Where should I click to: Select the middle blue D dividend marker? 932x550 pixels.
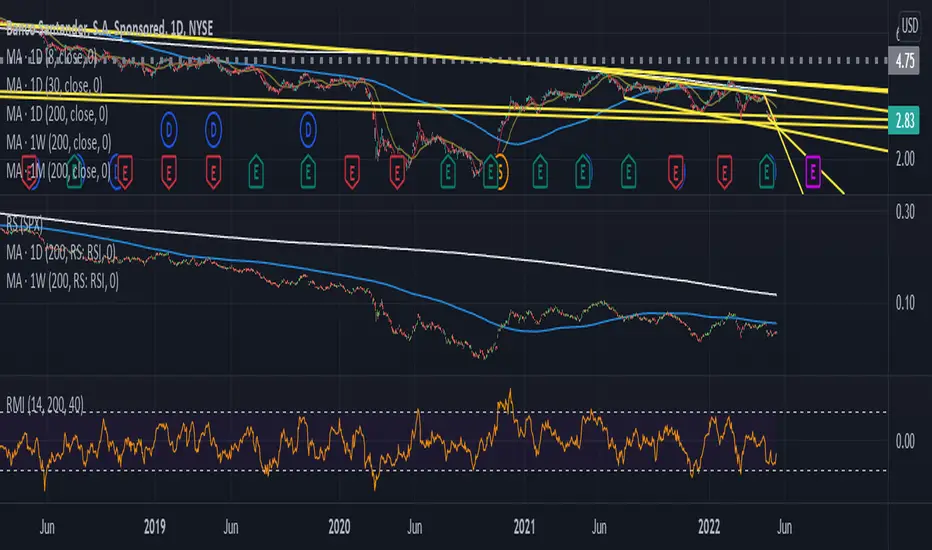[214, 128]
